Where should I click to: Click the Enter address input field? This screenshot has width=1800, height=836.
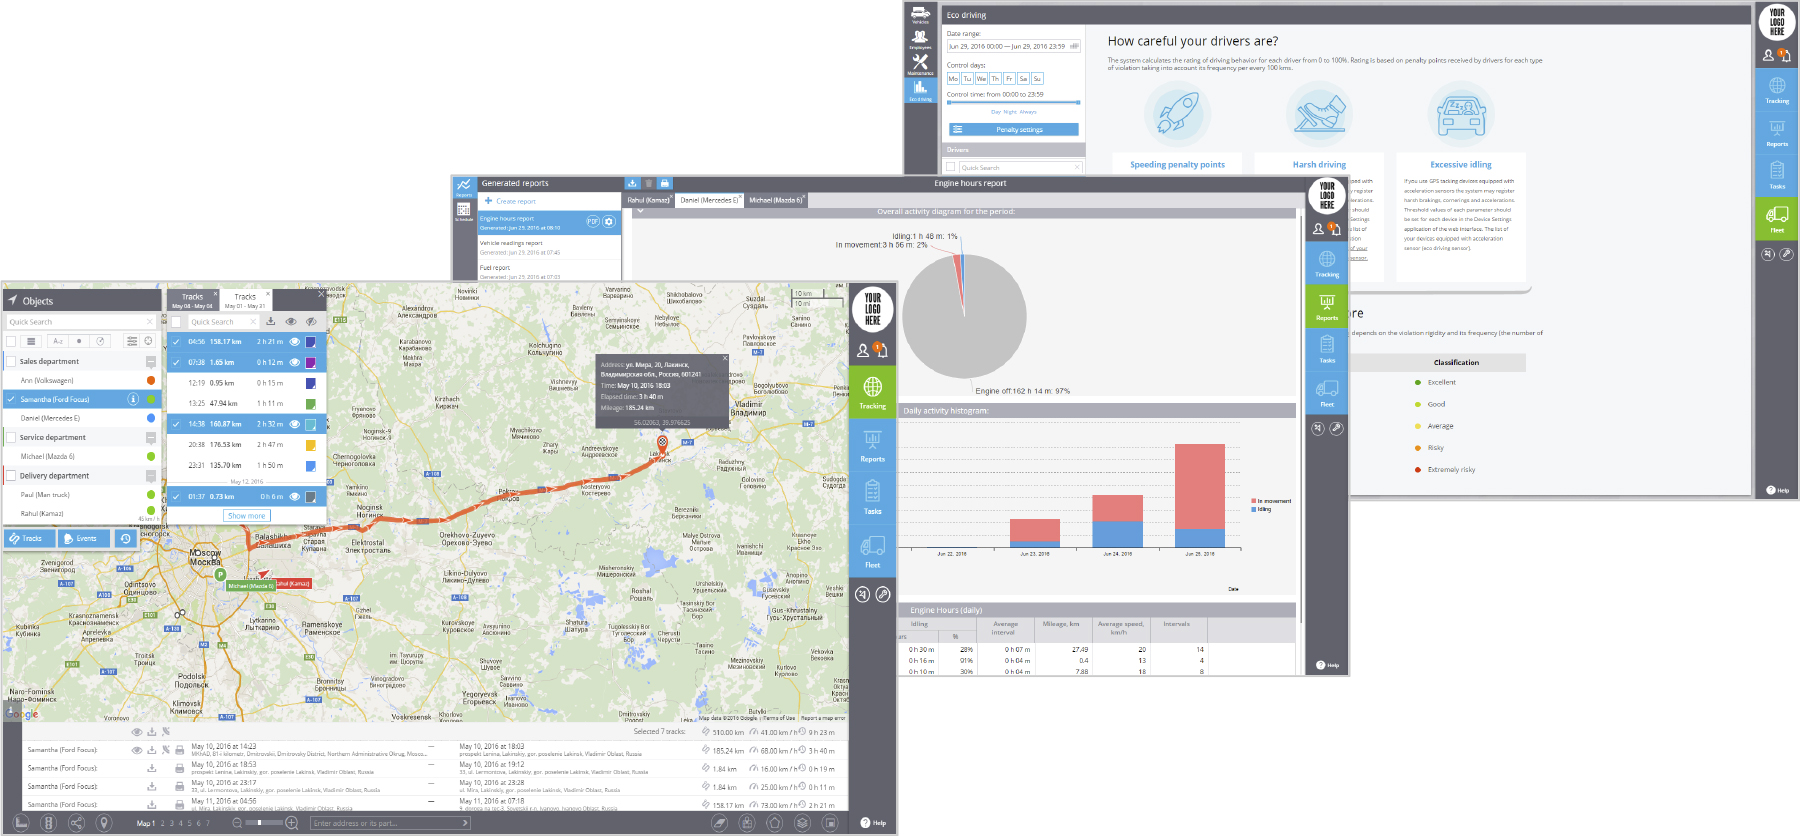390,823
